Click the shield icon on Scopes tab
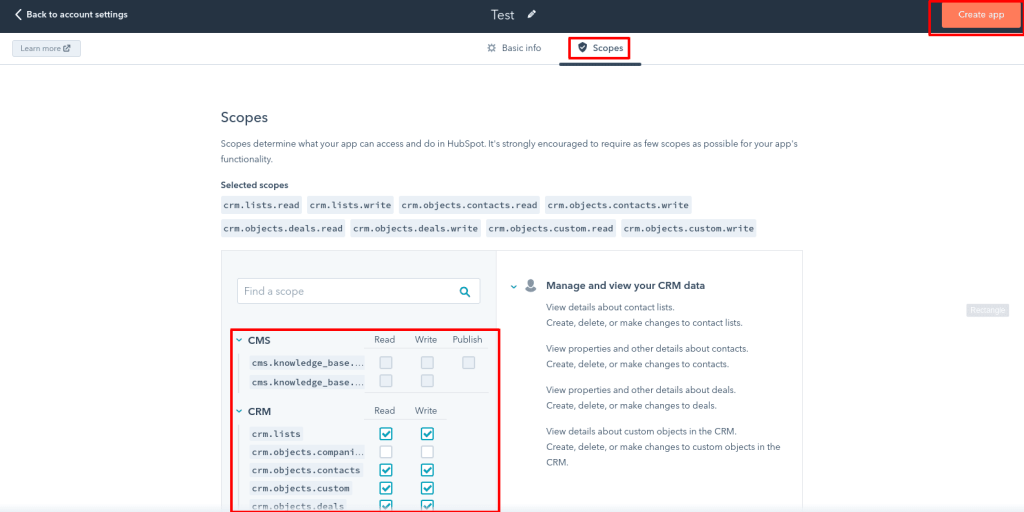Viewport: 1024px width, 512px height. point(582,48)
